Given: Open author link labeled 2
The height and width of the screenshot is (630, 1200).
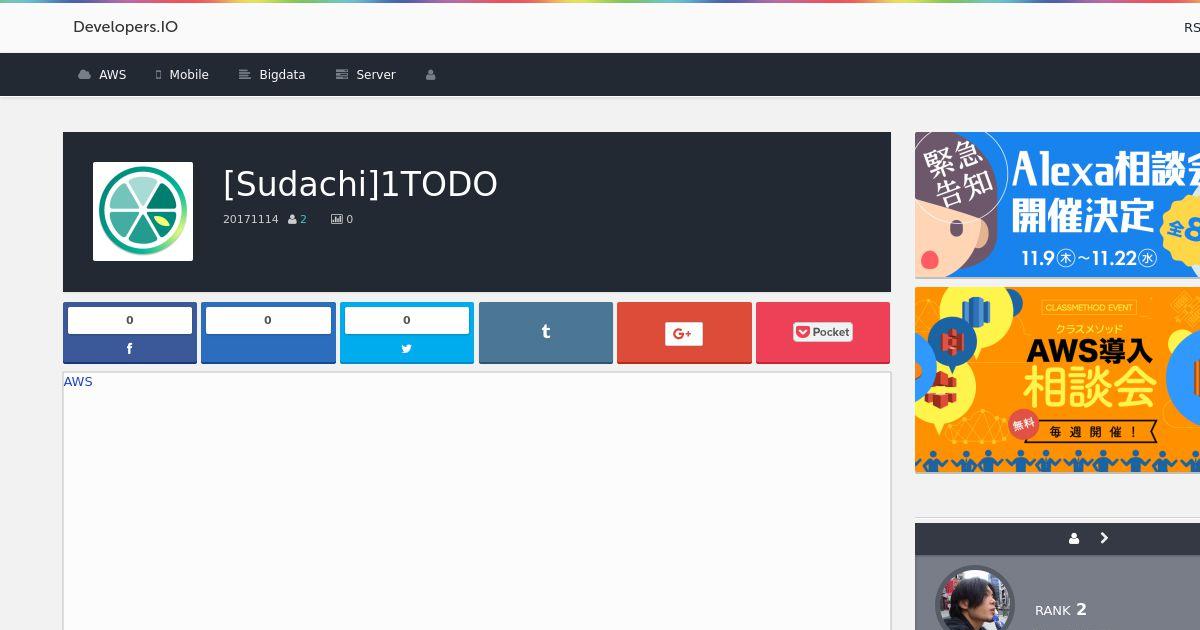Looking at the screenshot, I should 303,219.
